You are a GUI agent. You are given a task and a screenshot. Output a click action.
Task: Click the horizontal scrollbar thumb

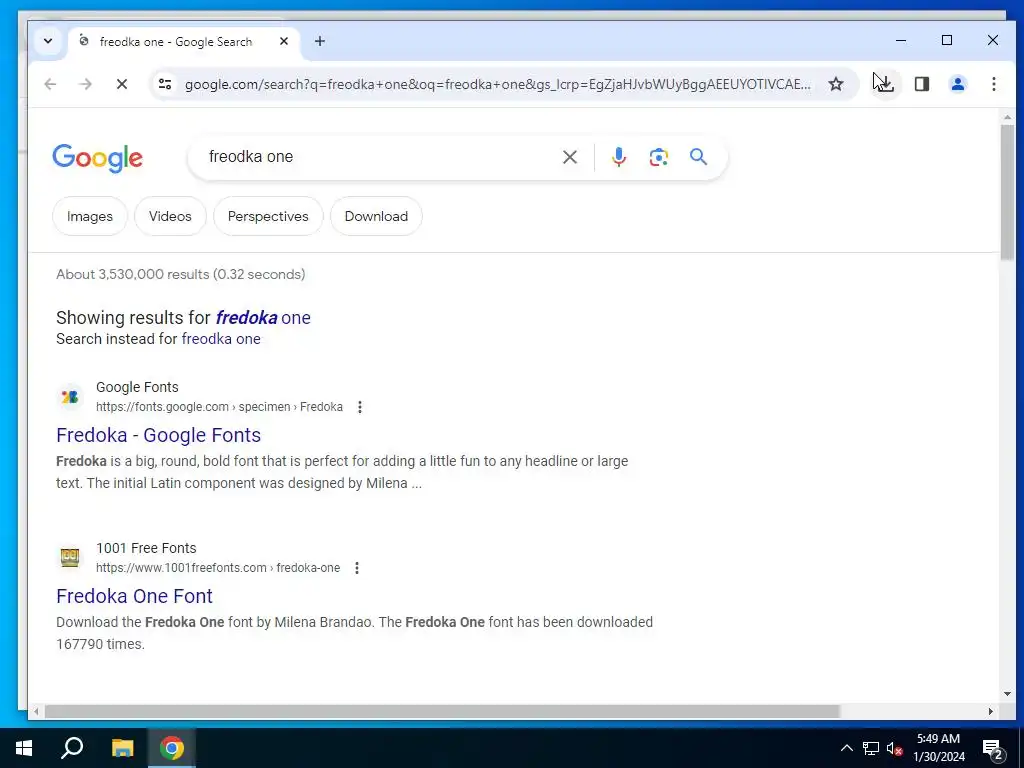coord(442,711)
